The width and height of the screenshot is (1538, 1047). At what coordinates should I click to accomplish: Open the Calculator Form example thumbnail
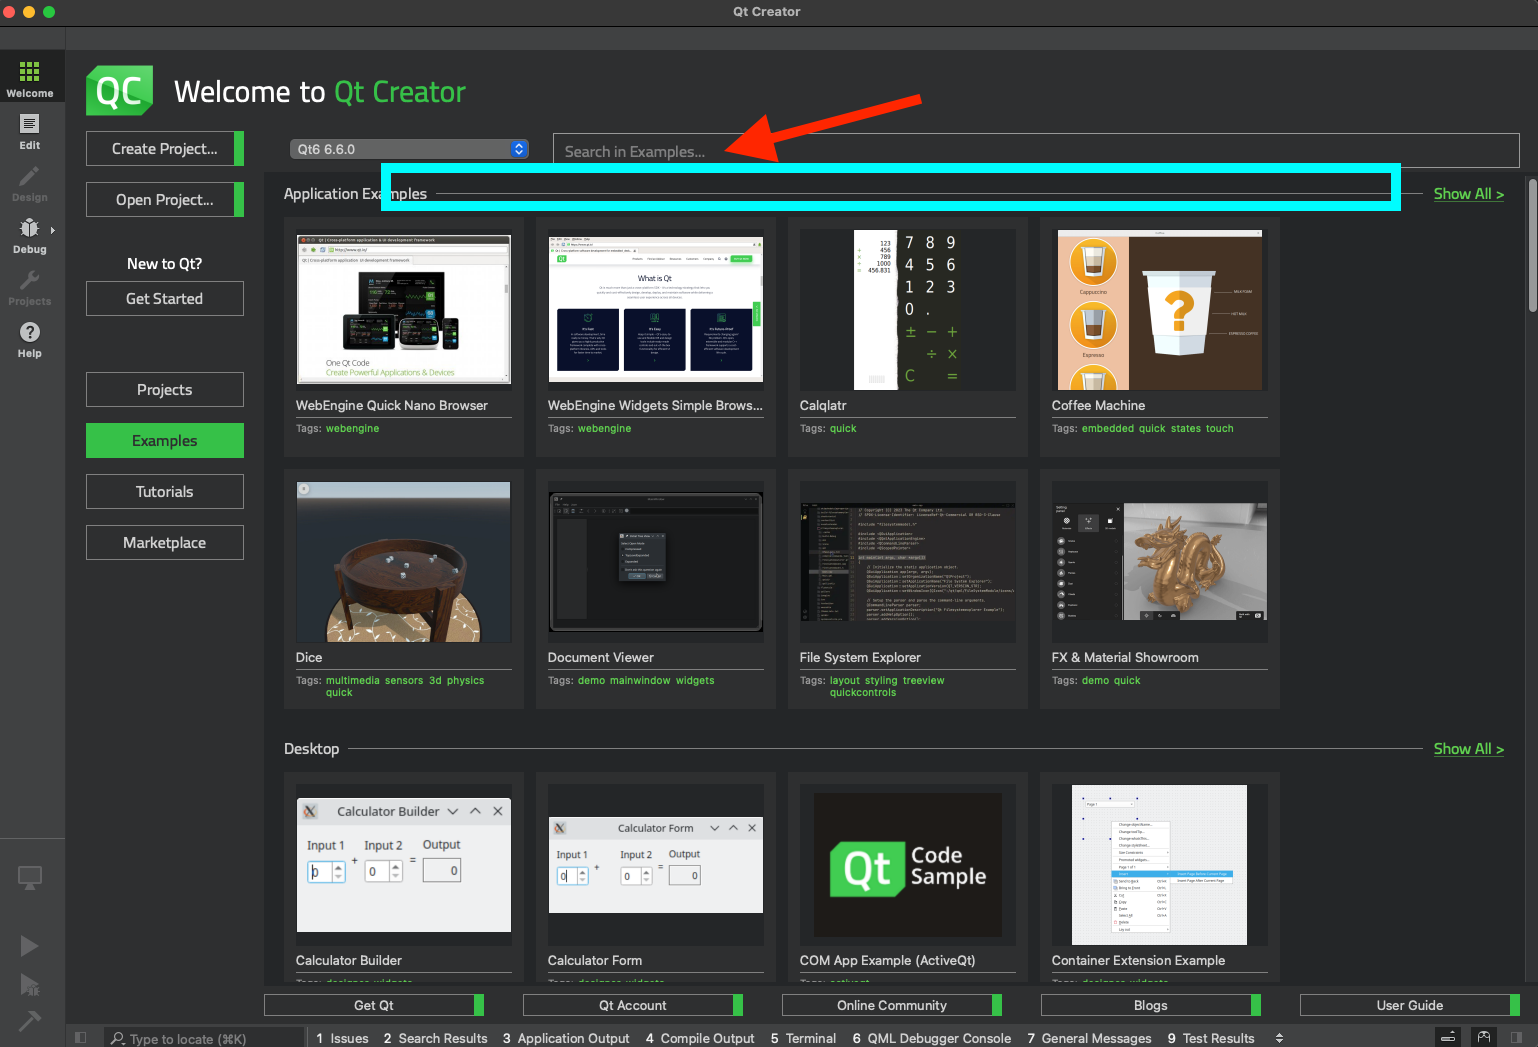coord(656,865)
